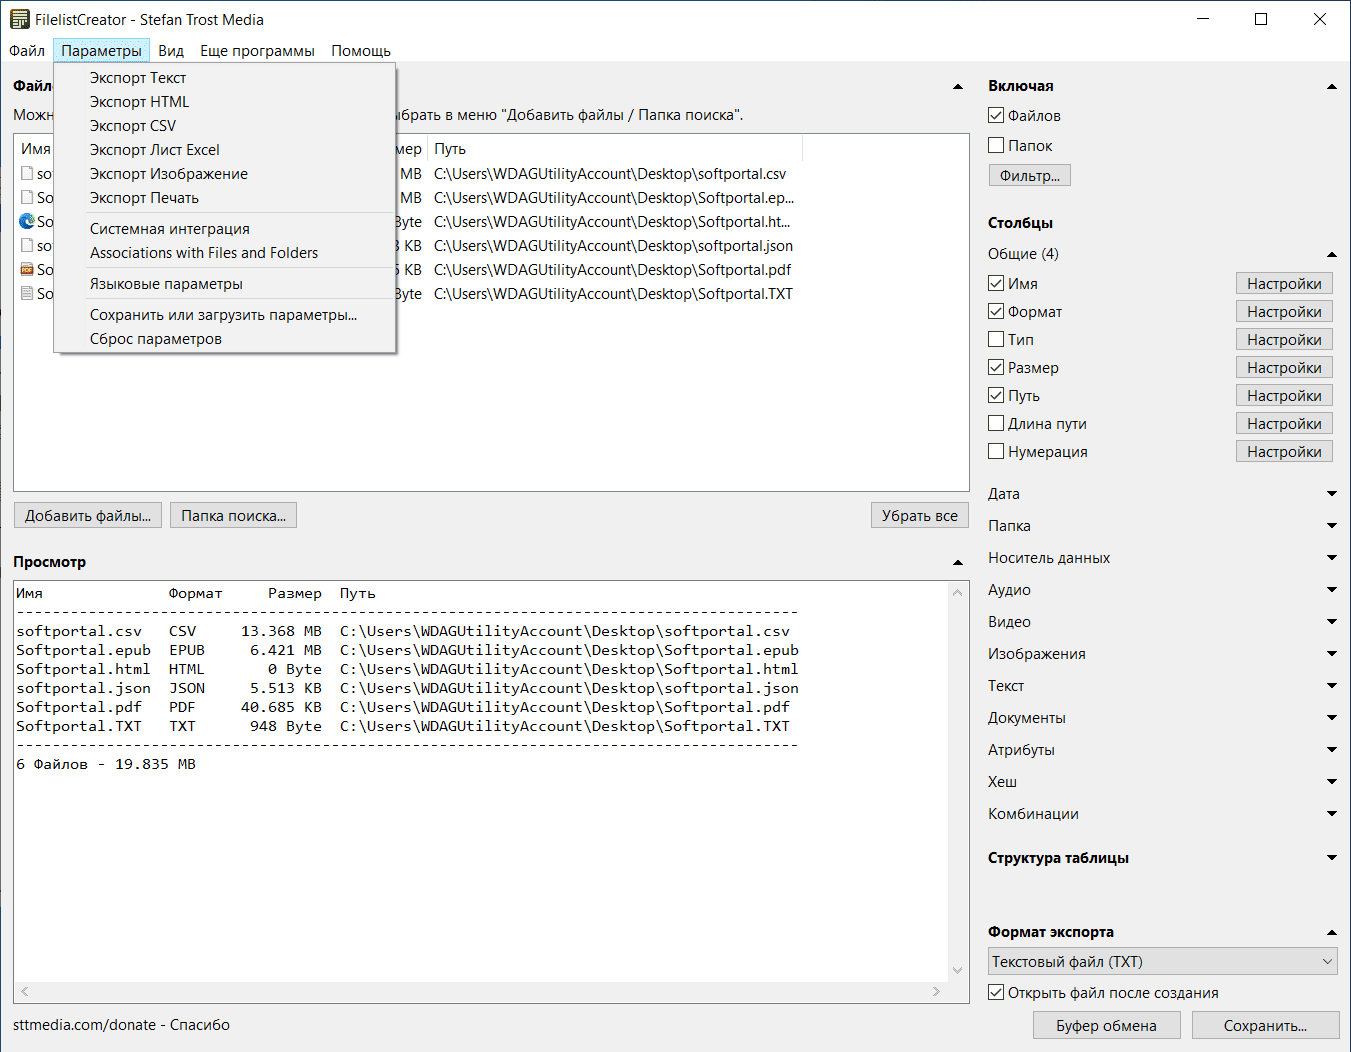The width and height of the screenshot is (1351, 1052).
Task: Toggle Открыть файл после создания checkbox
Action: click(996, 992)
